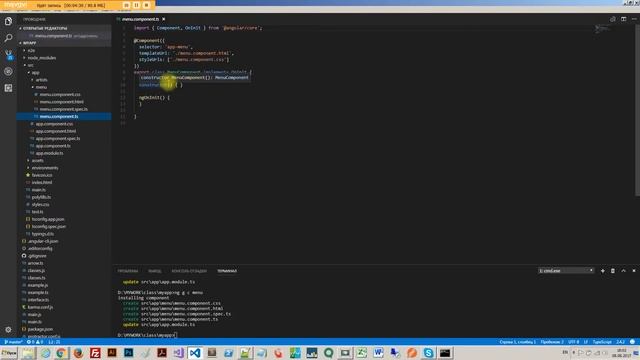Open .angular-cli.json in file tree

(43, 241)
